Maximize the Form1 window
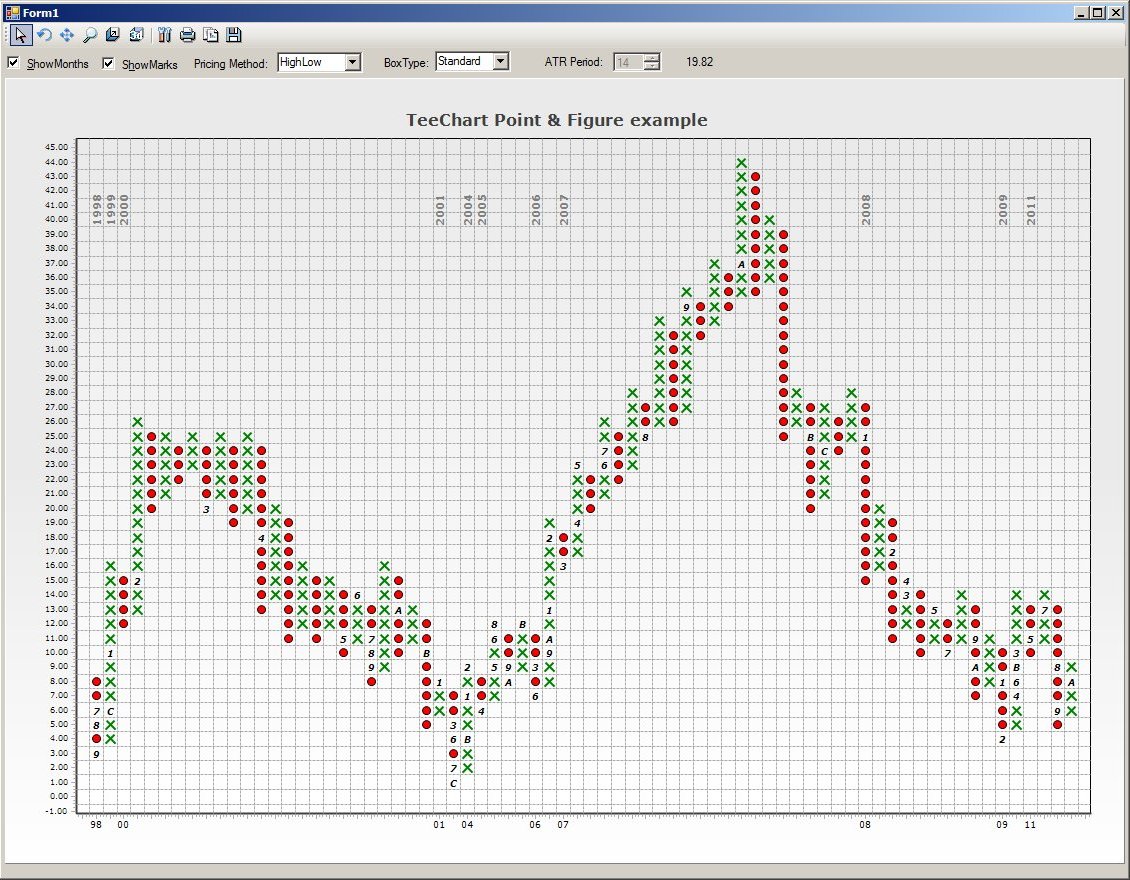The height and width of the screenshot is (880, 1130). (x=1097, y=12)
